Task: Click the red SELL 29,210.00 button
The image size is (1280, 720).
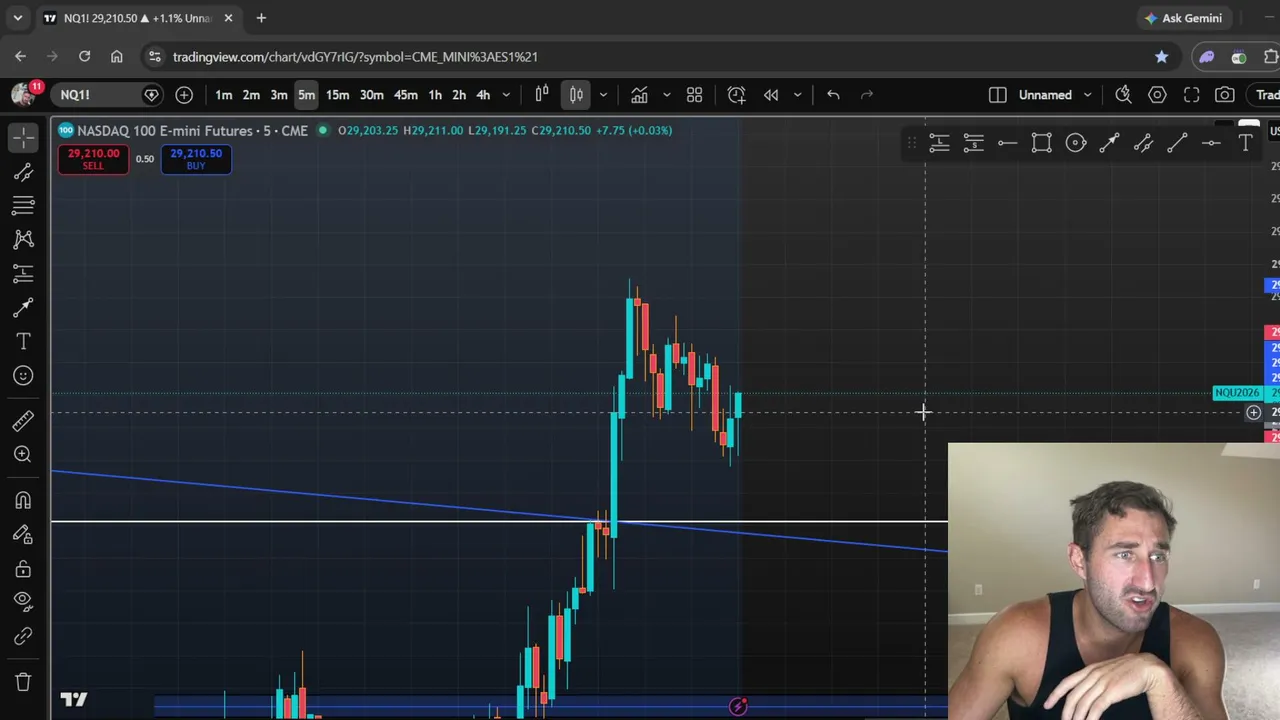Action: (93, 159)
